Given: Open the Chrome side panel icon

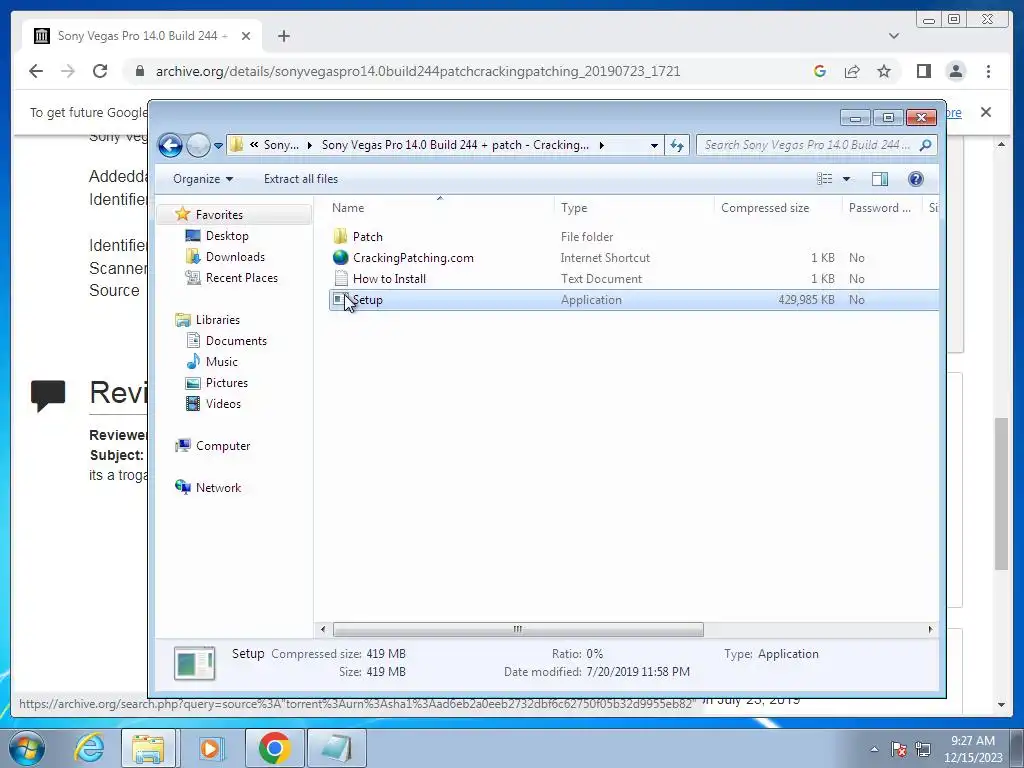Looking at the screenshot, I should (923, 71).
